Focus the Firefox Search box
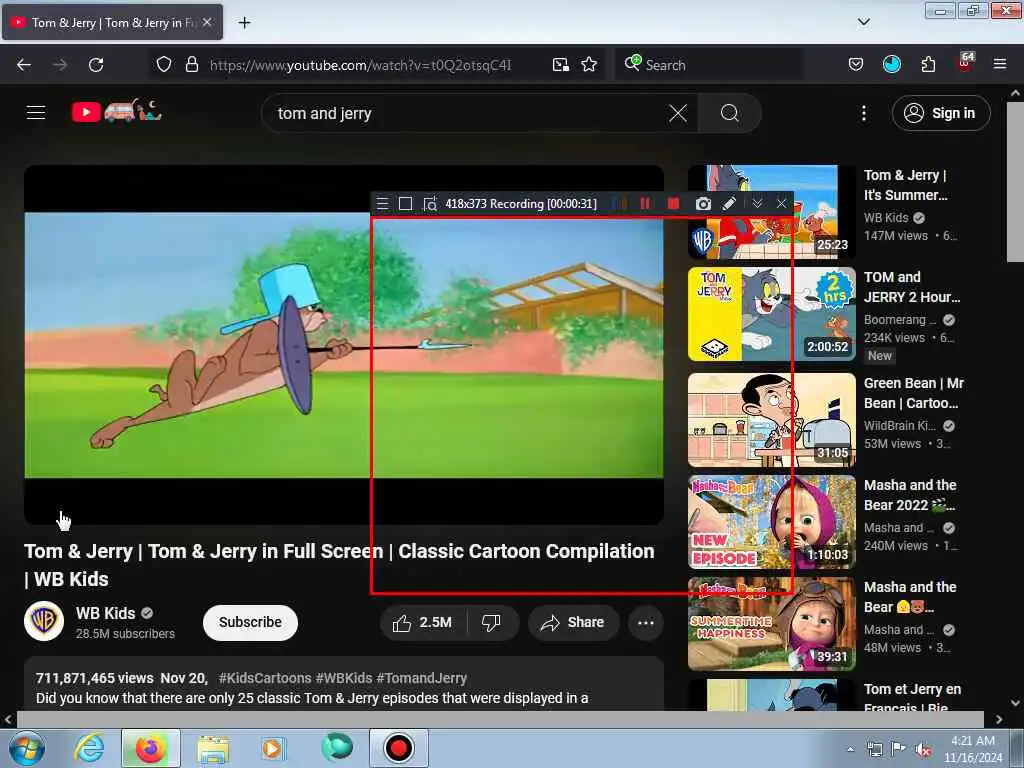This screenshot has width=1024, height=768. click(709, 65)
